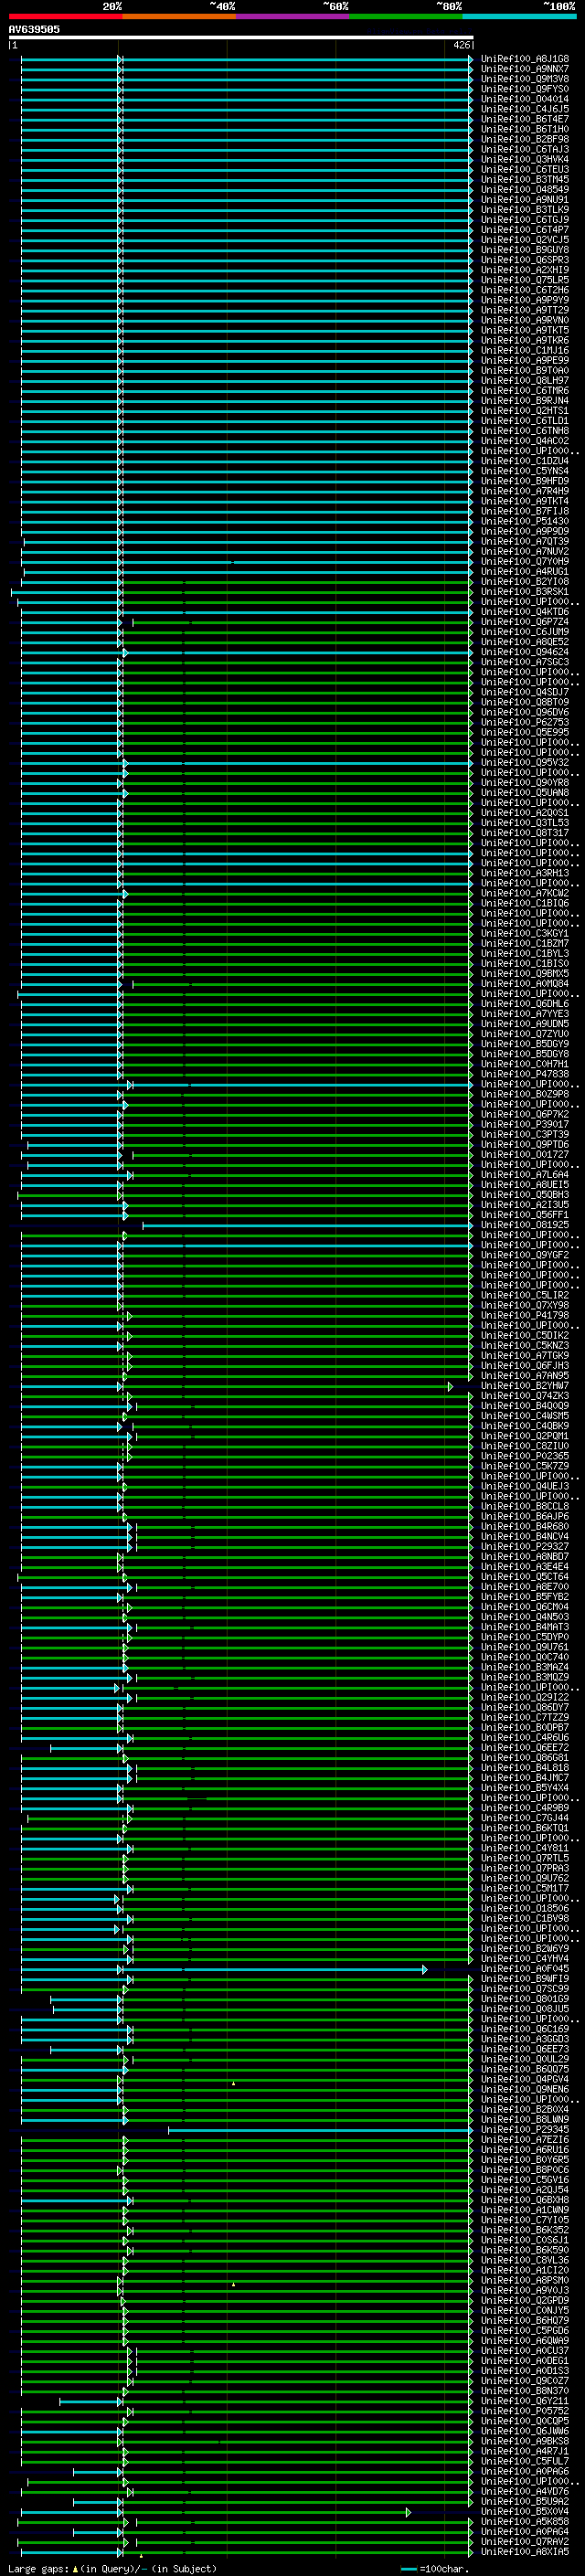
Task: Select UniRef100_P41798 entry
Action: pyautogui.click(x=524, y=1315)
